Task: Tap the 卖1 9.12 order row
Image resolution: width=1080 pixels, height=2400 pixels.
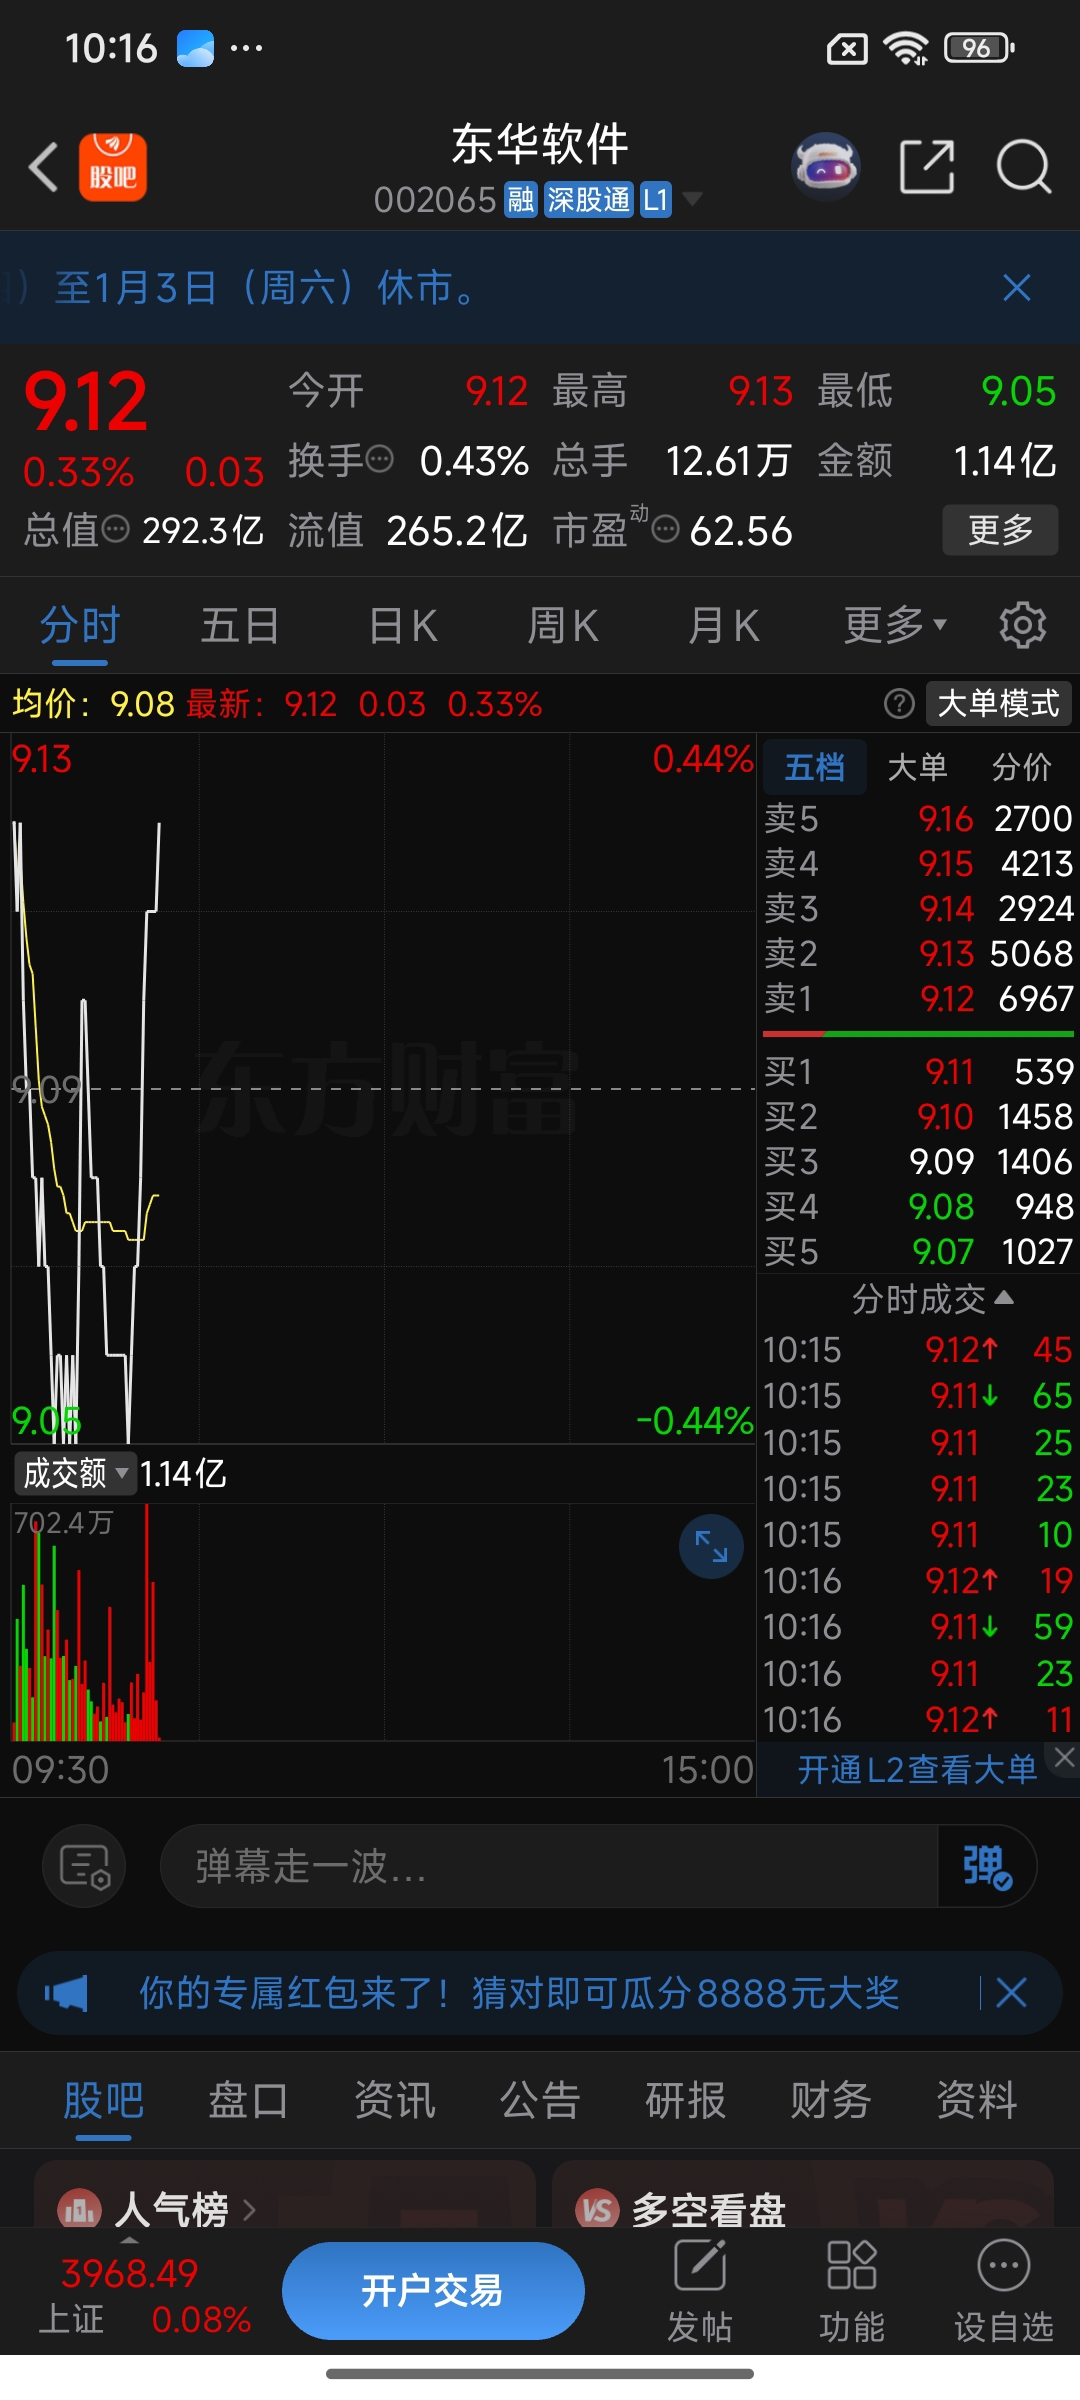Action: 918,998
